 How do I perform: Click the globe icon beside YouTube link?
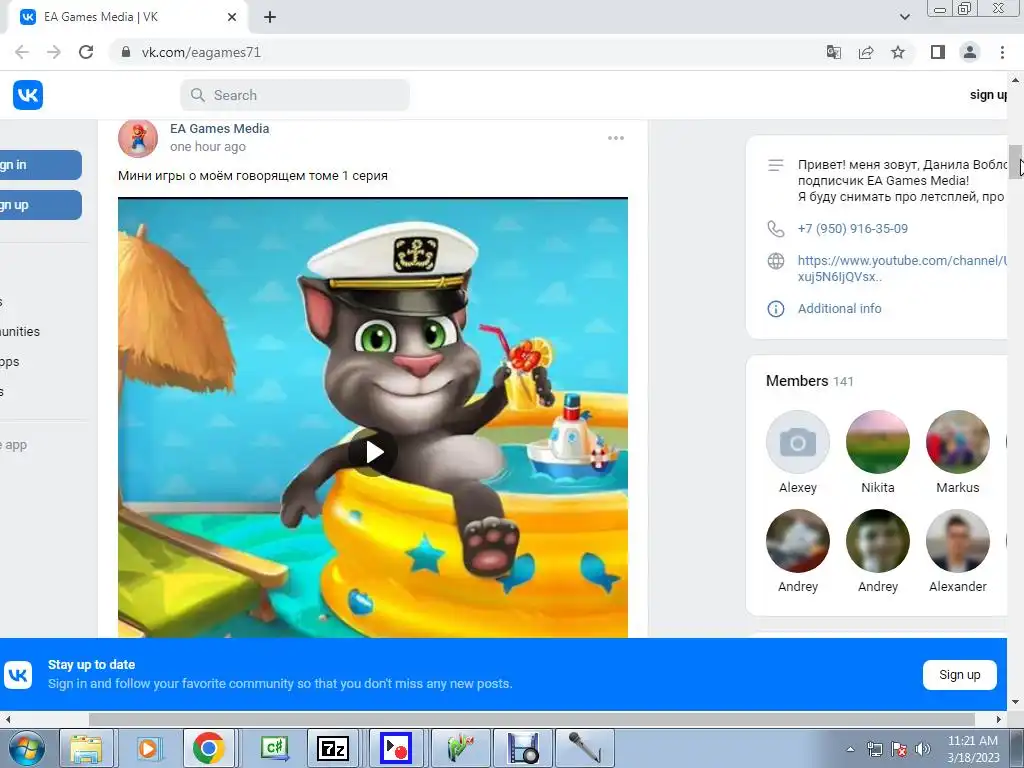(775, 261)
